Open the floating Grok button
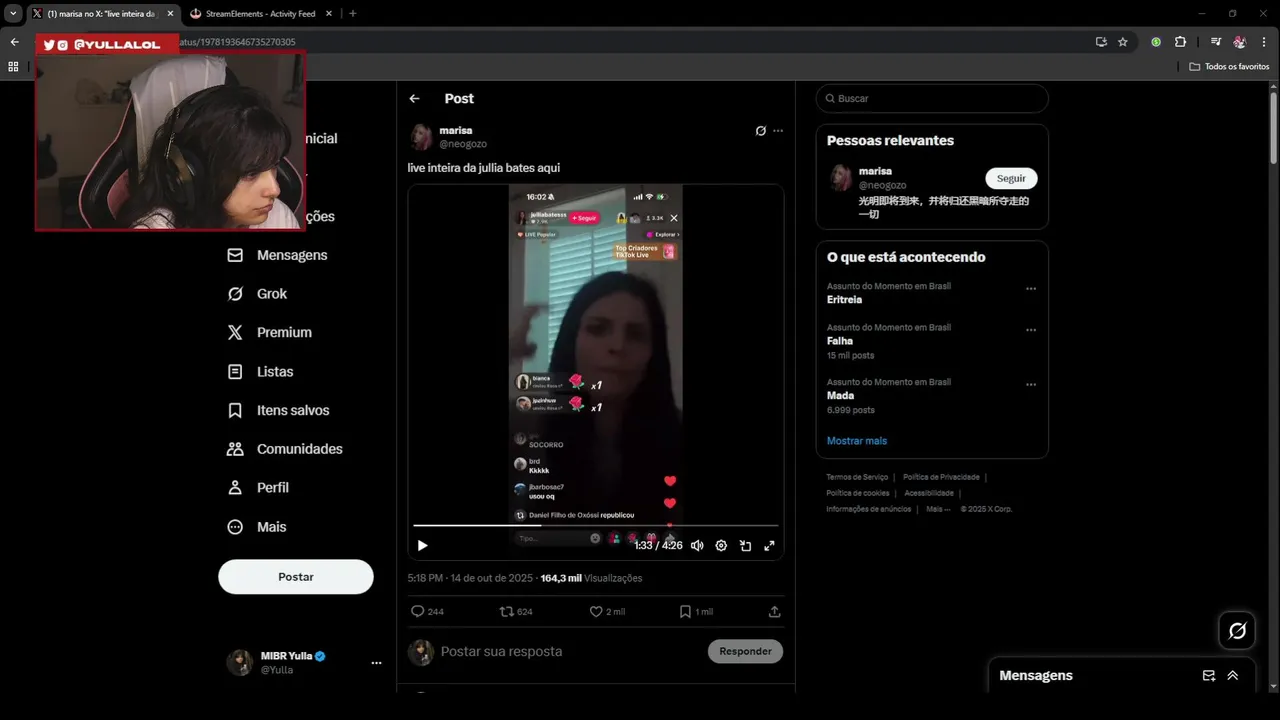 pyautogui.click(x=1237, y=631)
